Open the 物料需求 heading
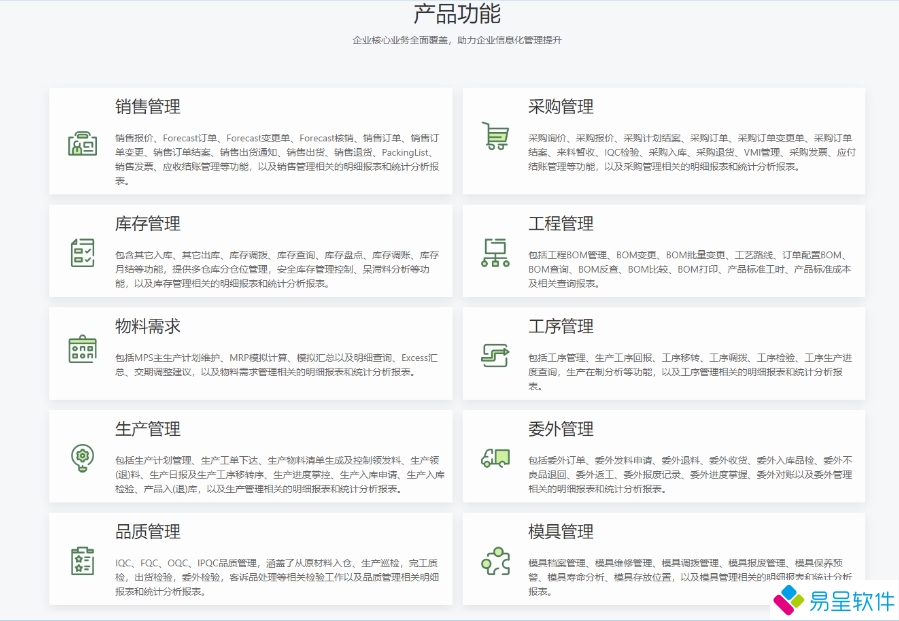Image resolution: width=899 pixels, height=621 pixels. point(148,327)
